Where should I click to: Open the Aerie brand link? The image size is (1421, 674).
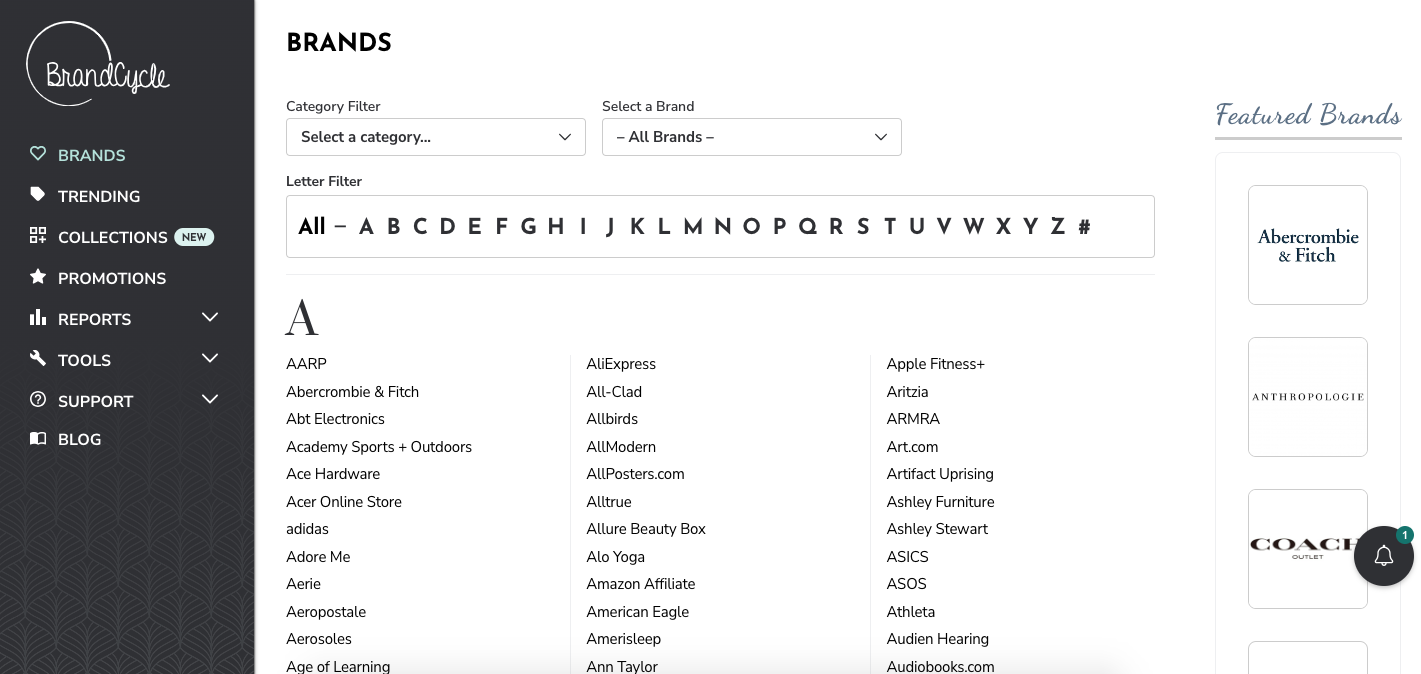coord(303,584)
